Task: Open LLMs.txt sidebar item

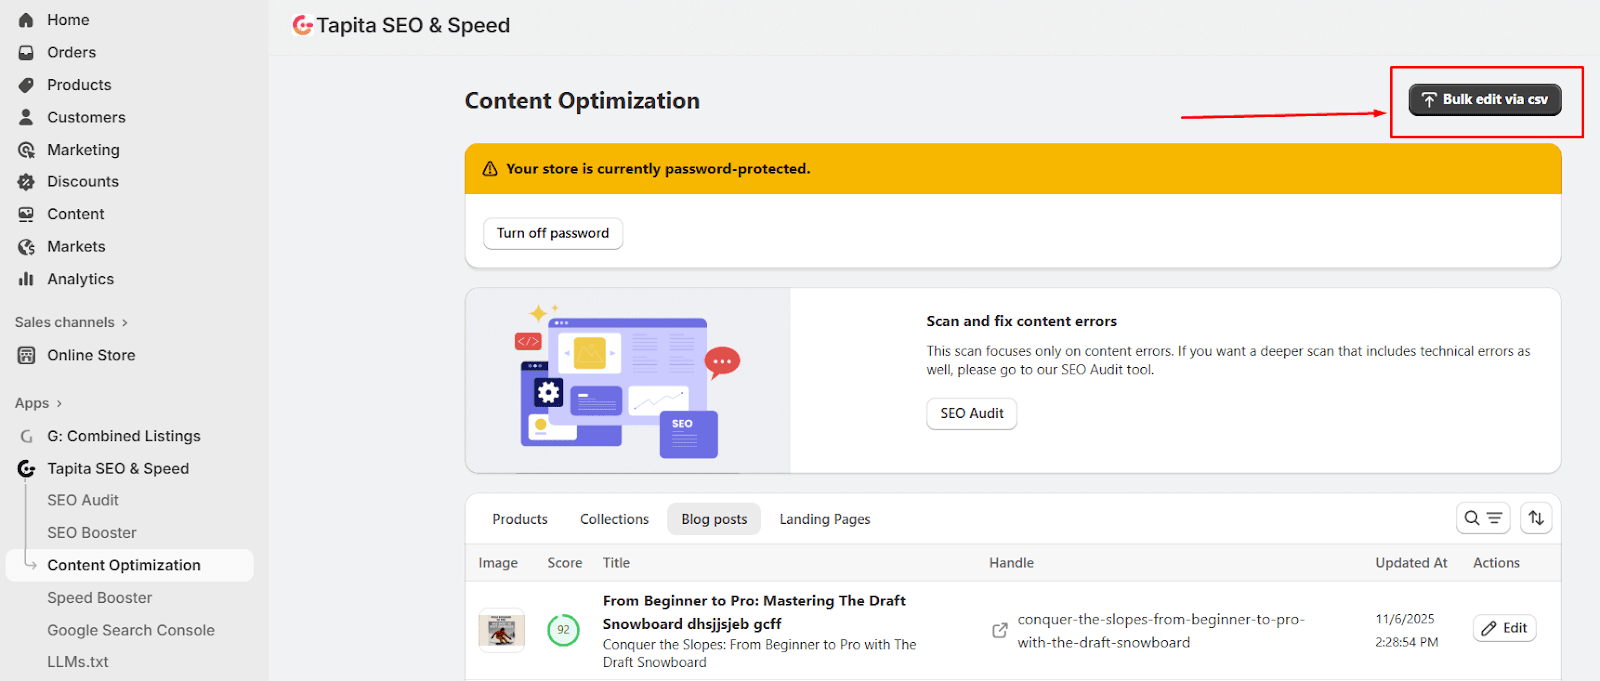Action: click(78, 662)
